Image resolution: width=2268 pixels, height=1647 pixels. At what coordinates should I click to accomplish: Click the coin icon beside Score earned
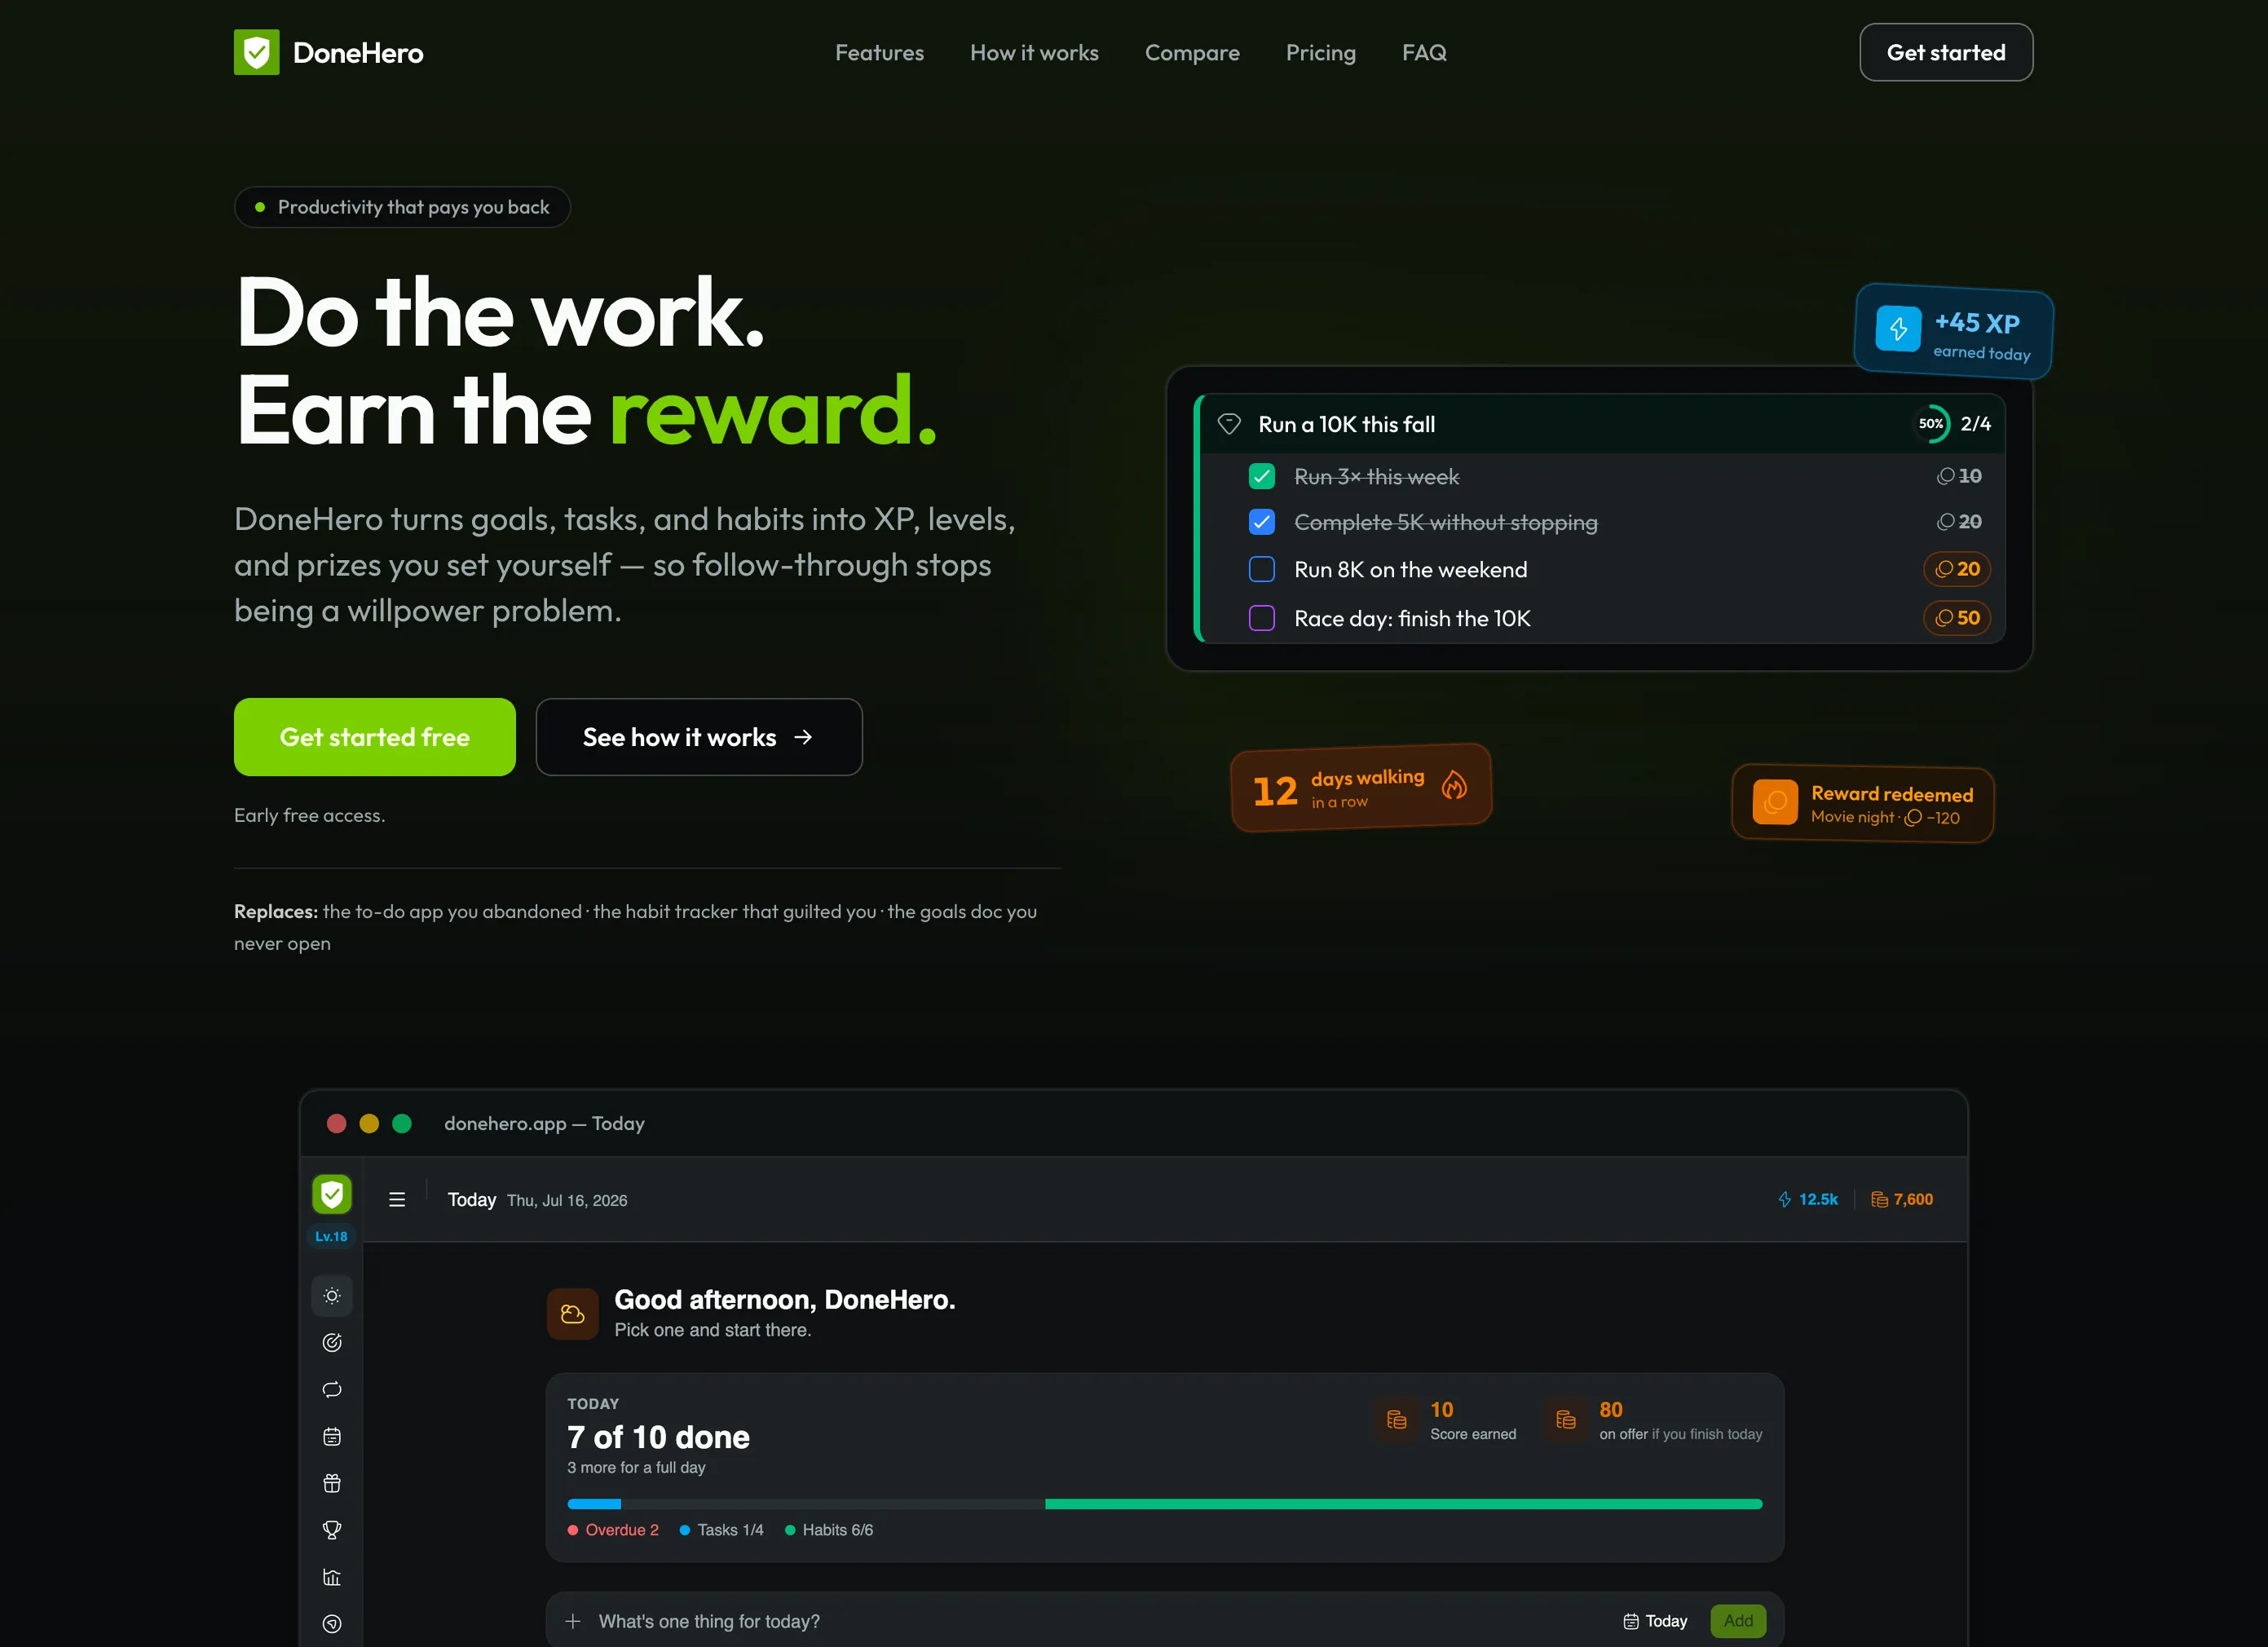[x=1397, y=1419]
